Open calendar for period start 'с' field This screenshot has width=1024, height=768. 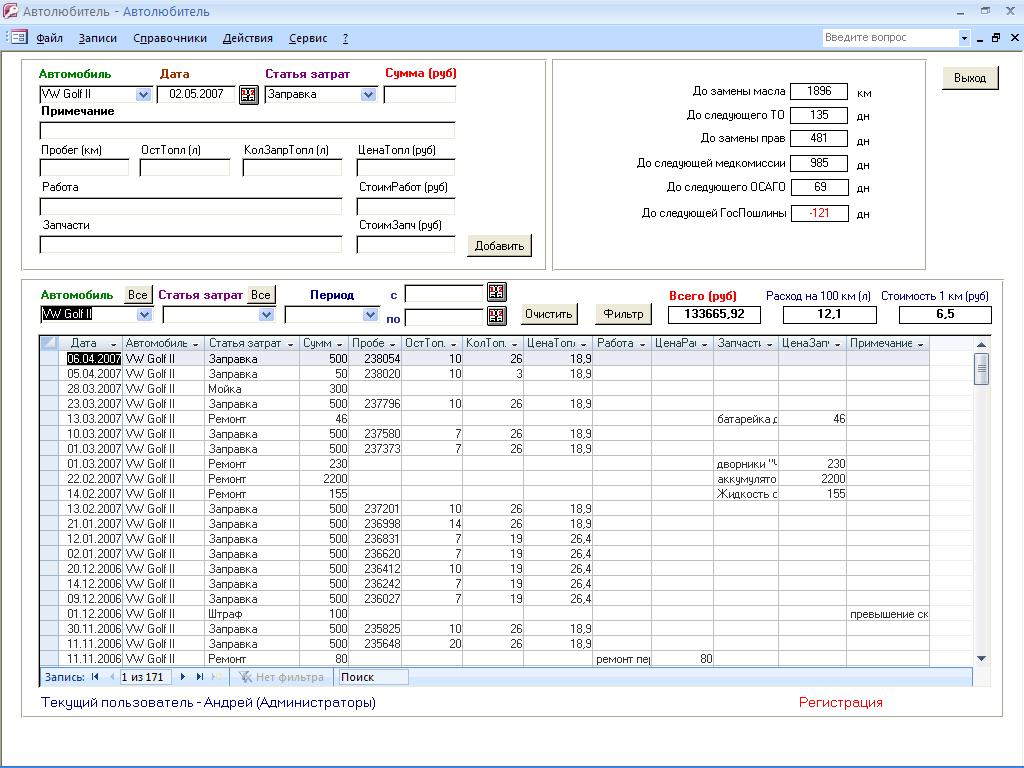tap(496, 292)
